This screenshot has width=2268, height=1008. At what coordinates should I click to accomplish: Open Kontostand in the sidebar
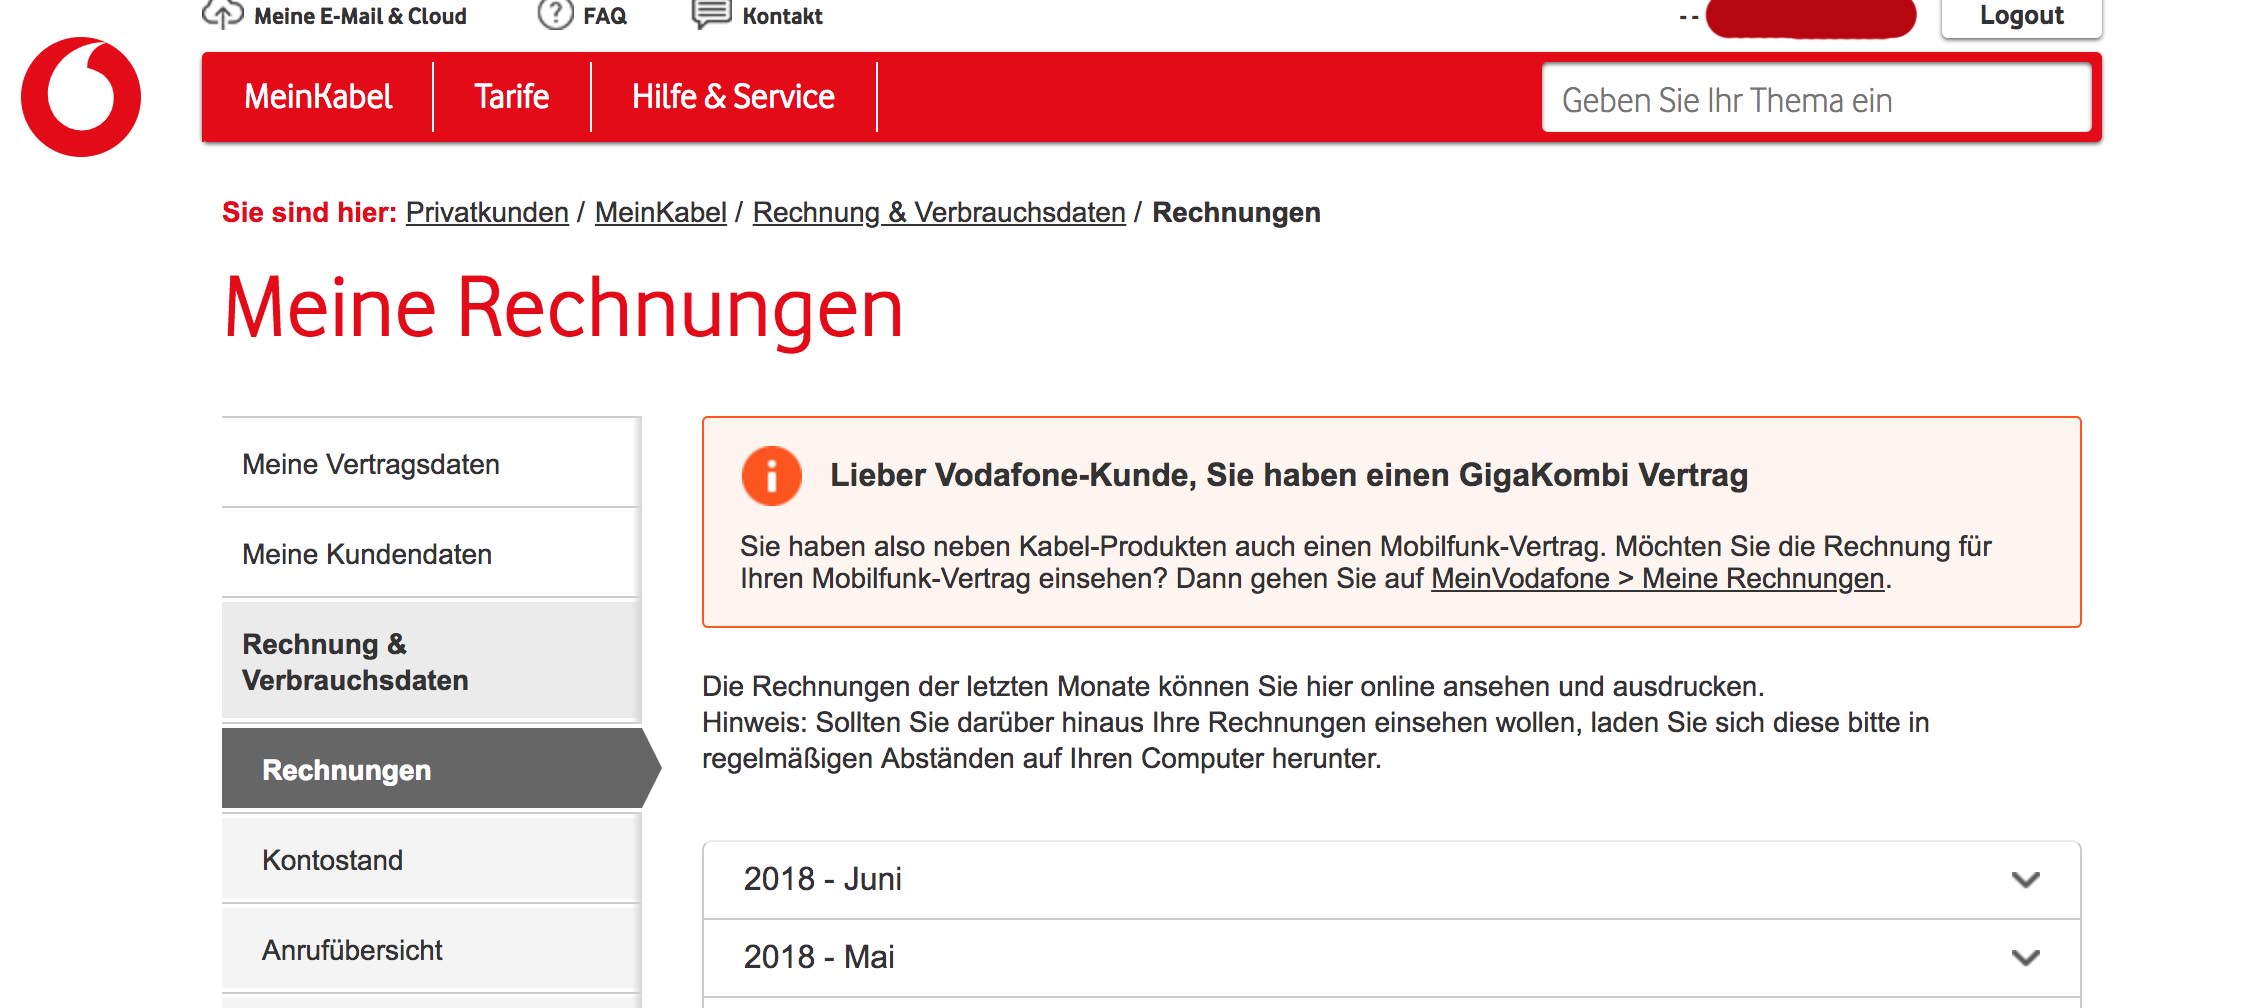pos(431,860)
